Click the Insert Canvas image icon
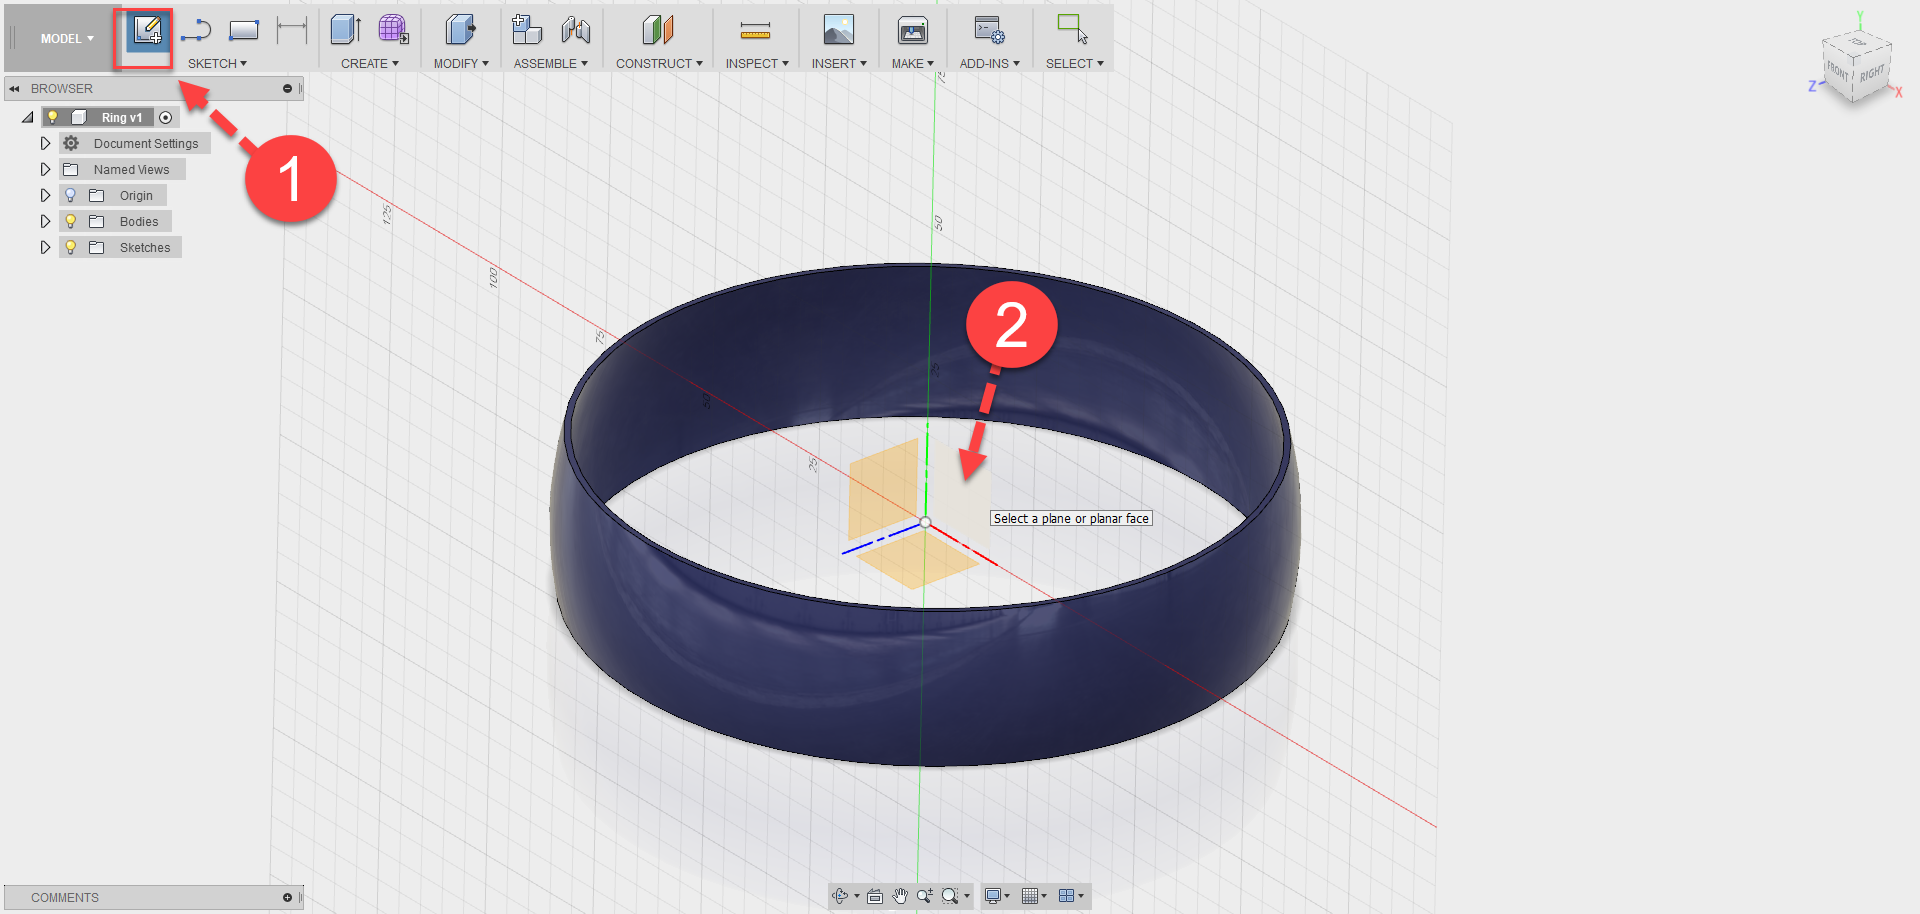The image size is (1920, 914). pyautogui.click(x=838, y=31)
